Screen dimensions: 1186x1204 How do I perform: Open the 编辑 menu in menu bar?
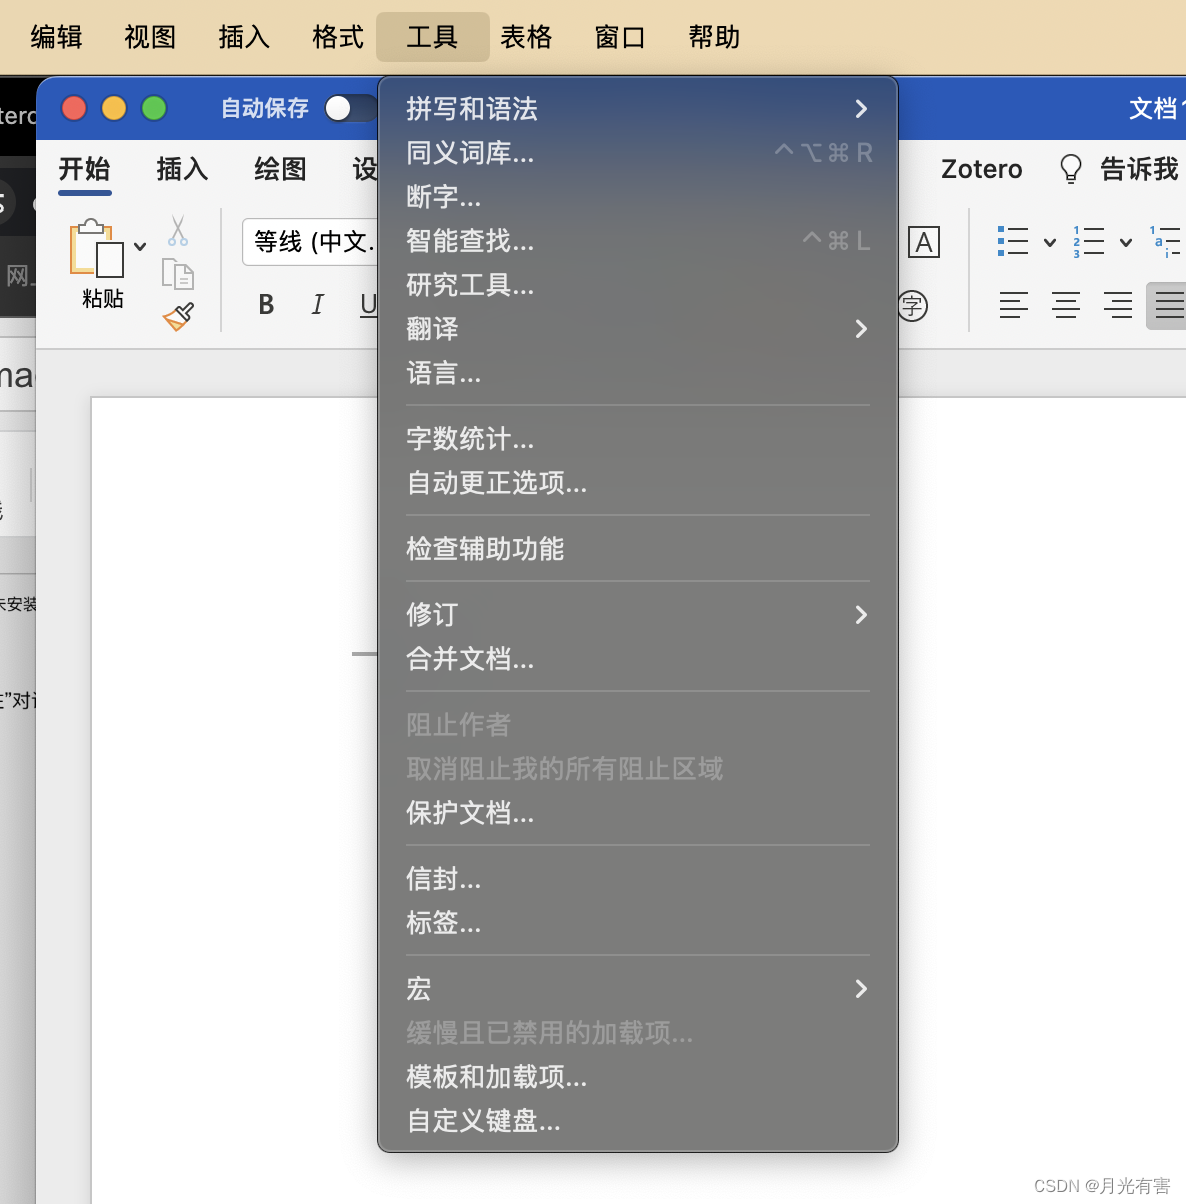pos(57,37)
